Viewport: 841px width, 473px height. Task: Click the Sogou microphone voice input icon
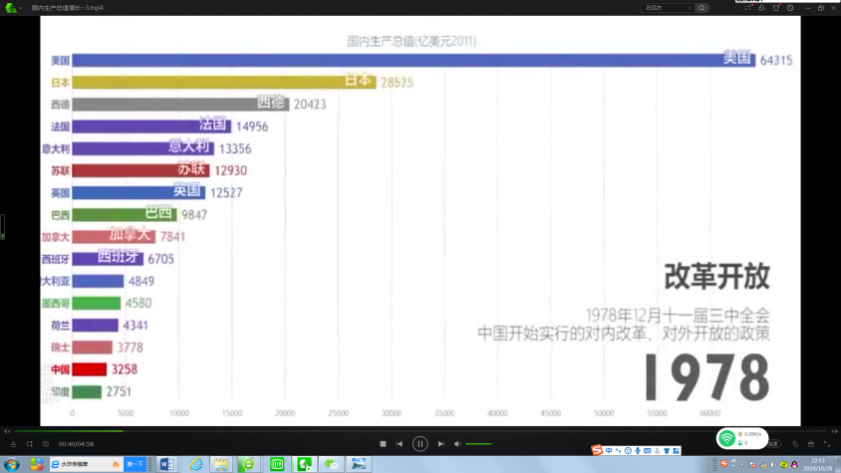coord(637,451)
